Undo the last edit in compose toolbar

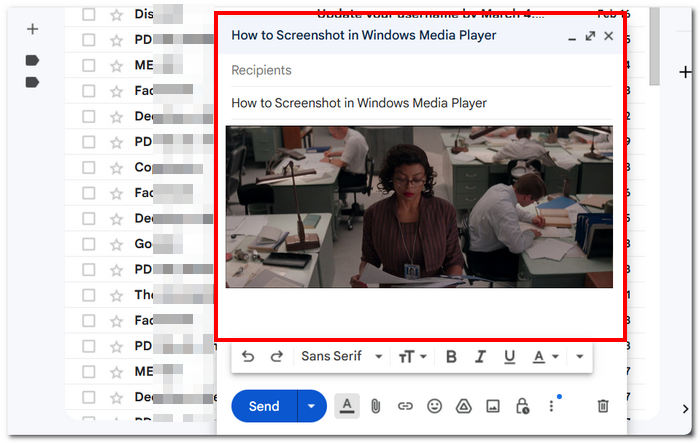[x=248, y=356]
